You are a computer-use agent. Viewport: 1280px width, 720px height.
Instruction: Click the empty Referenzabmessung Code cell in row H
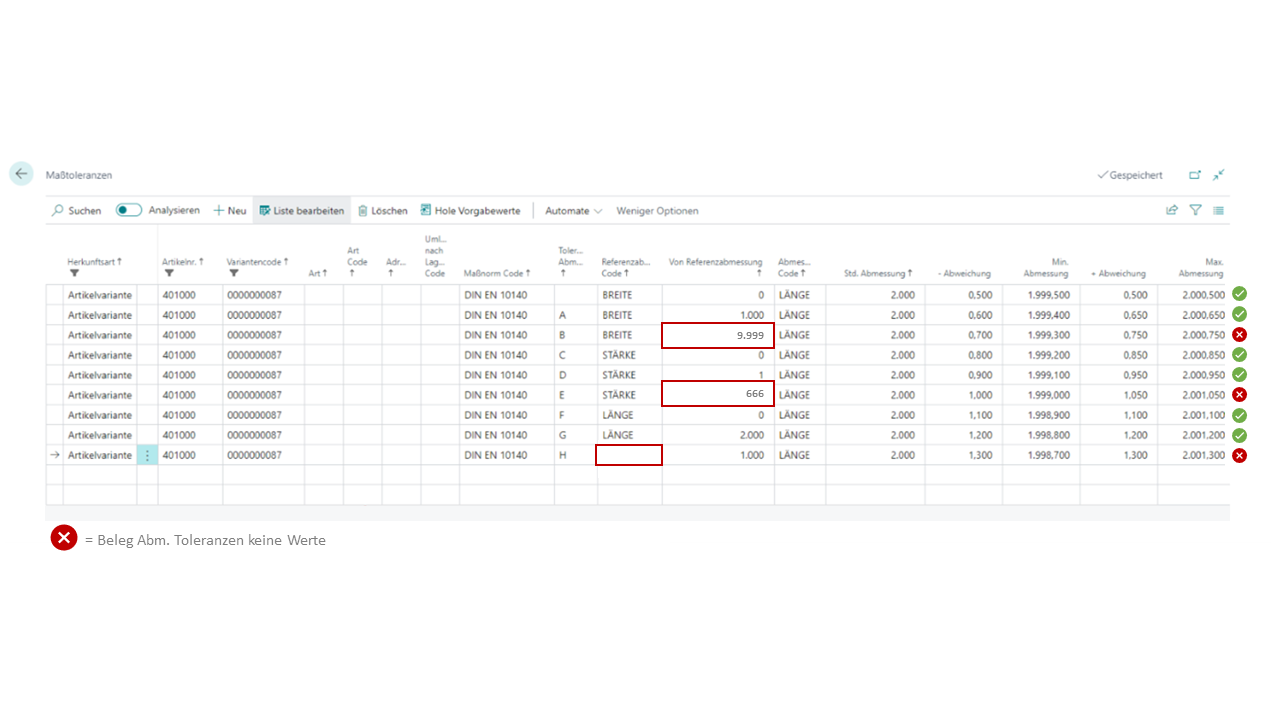(629, 455)
